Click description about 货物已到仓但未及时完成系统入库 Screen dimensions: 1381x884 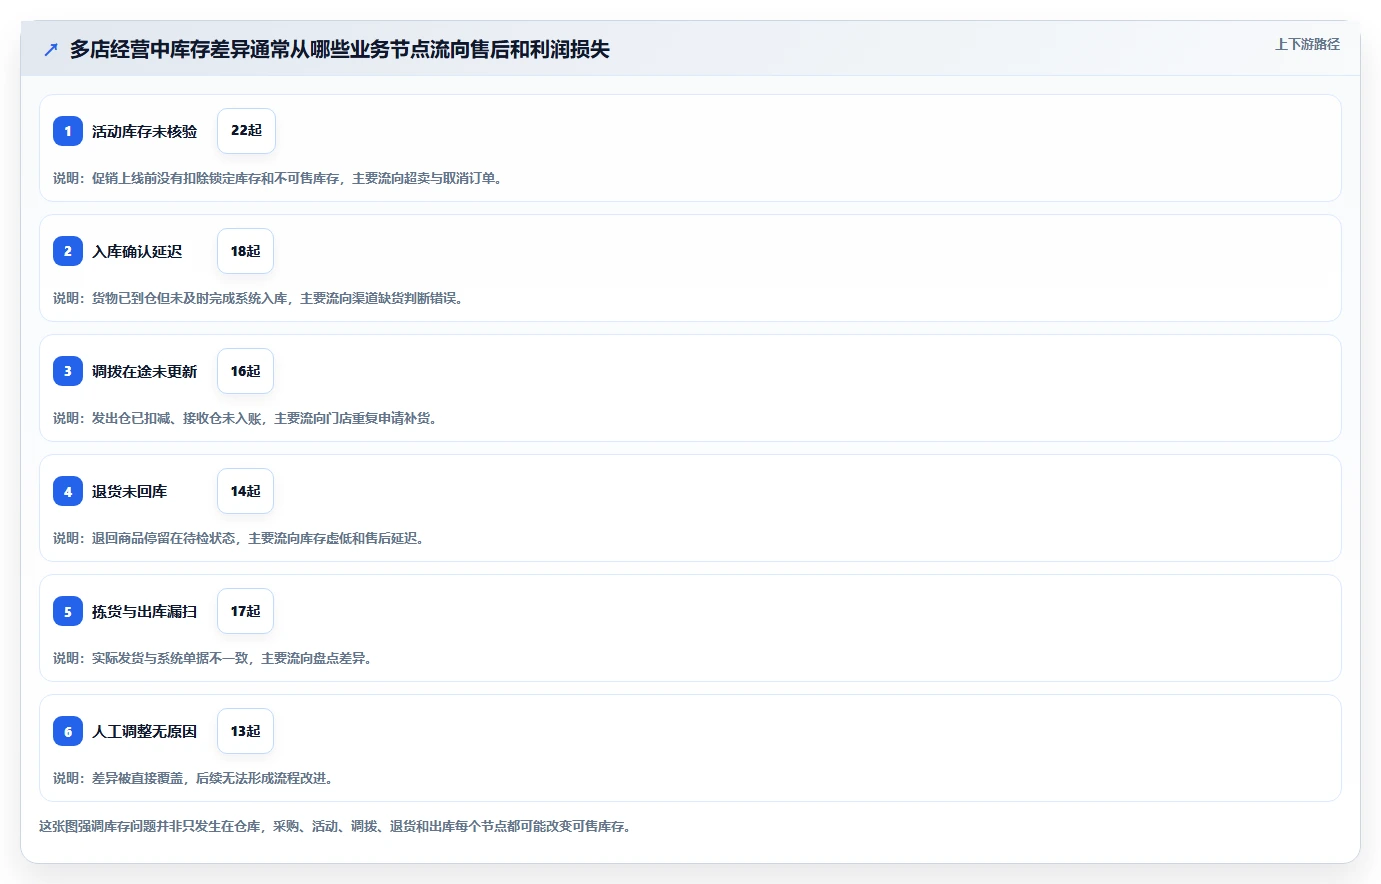261,298
